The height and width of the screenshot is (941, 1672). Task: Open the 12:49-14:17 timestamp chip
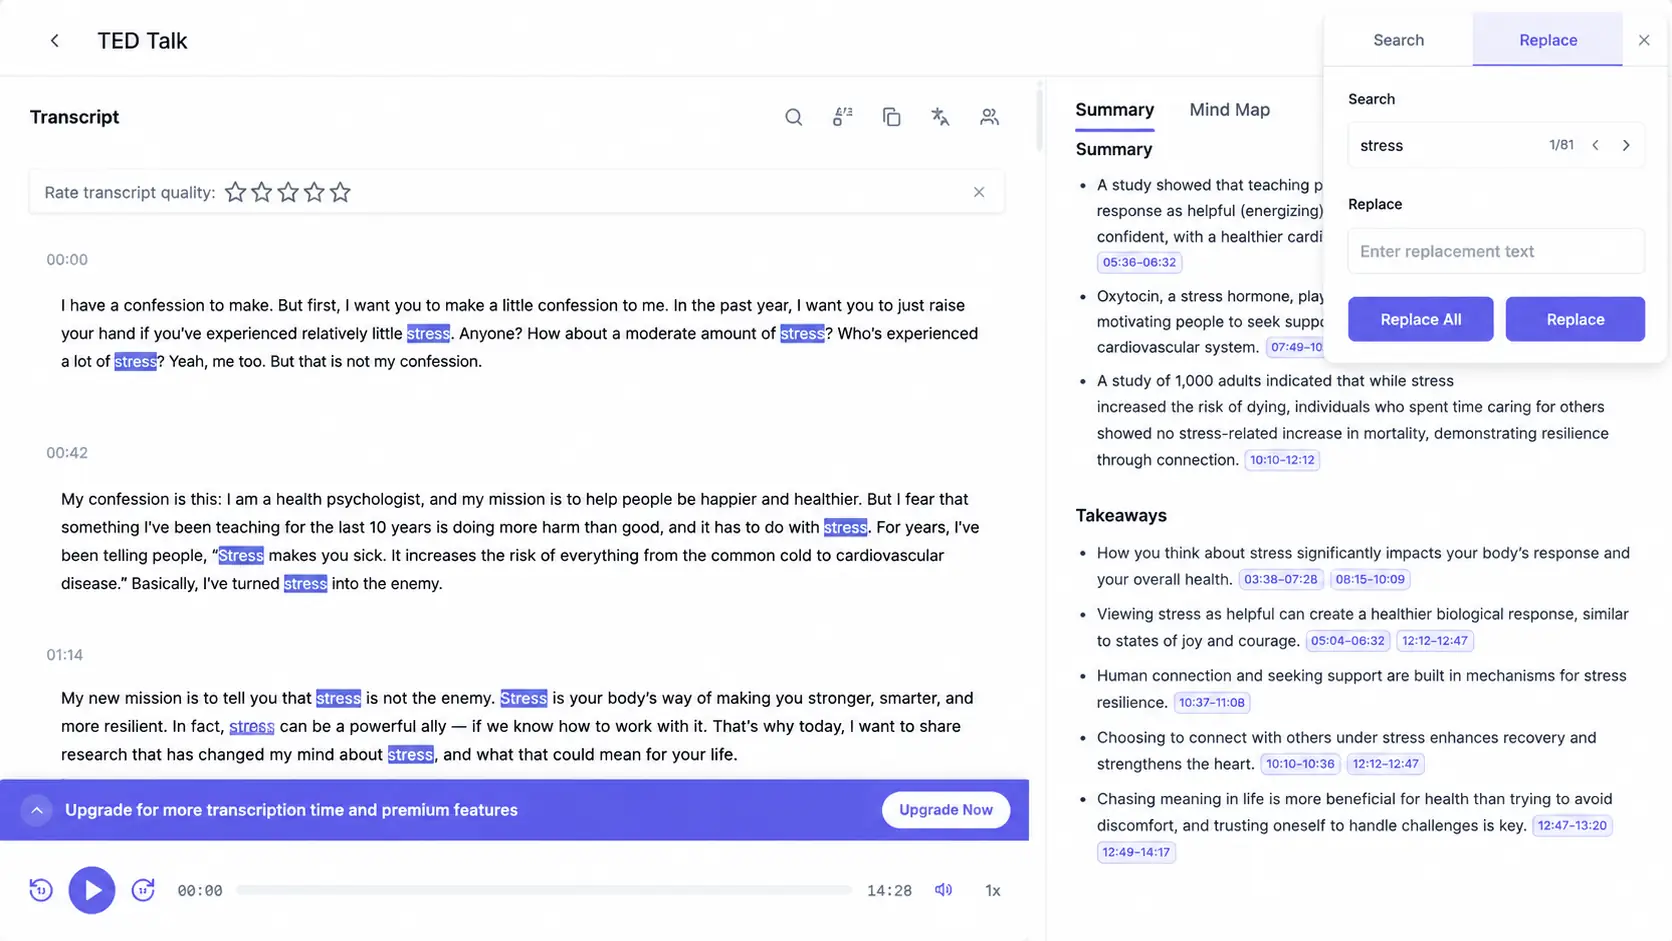click(1136, 852)
